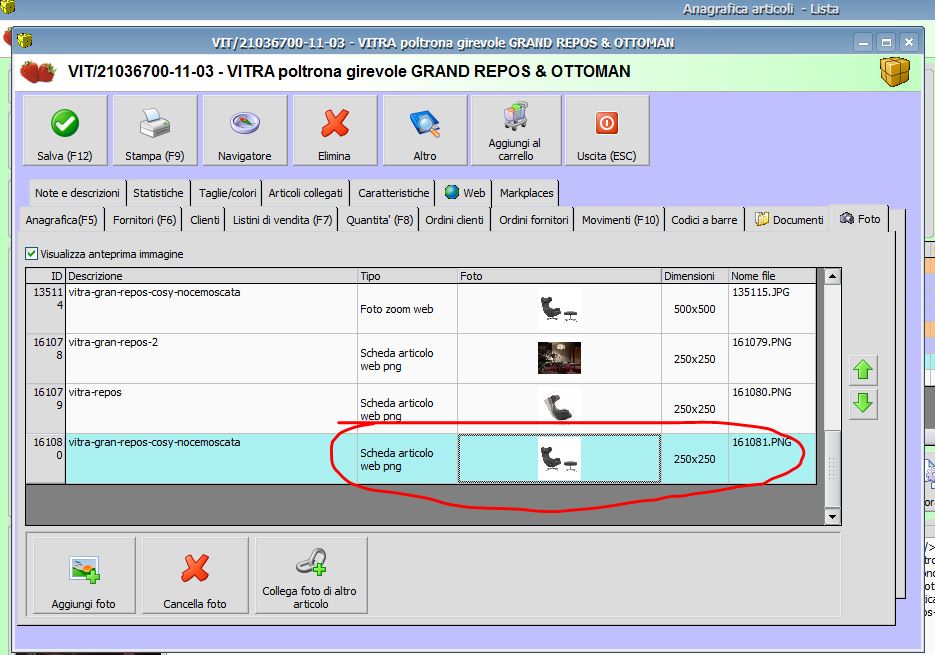Viewport: 935px width, 655px height.
Task: Exit with the Uscita (ESC) button
Action: (x=607, y=130)
